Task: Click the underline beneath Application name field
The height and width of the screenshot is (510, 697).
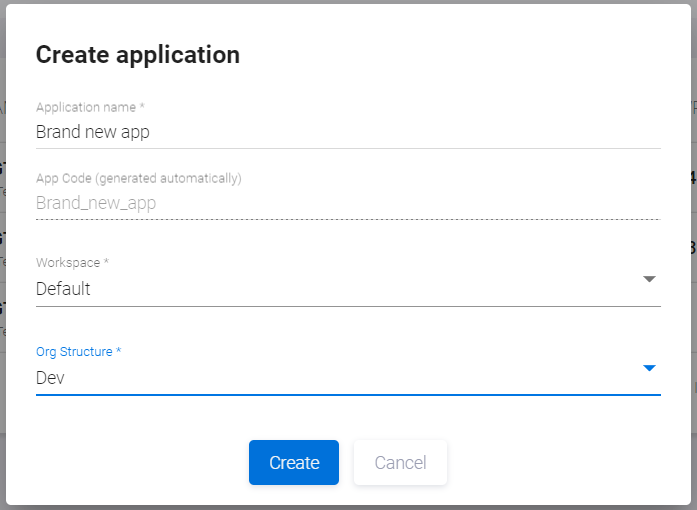Action: pos(348,148)
